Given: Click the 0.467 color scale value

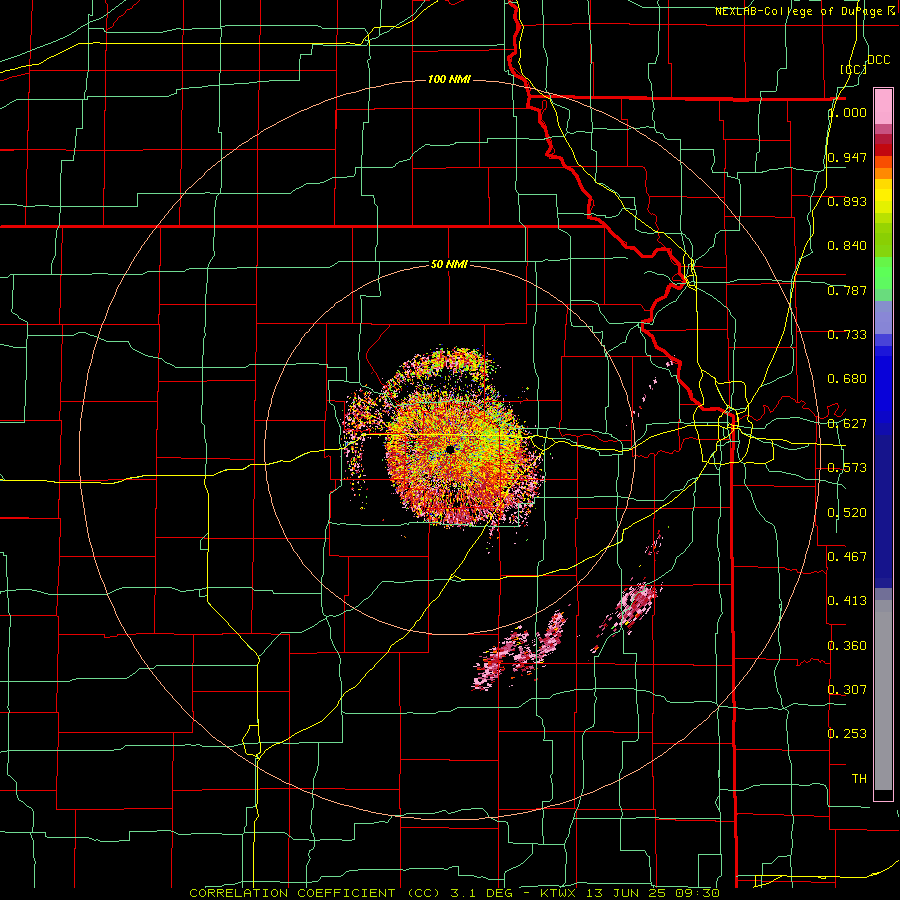Looking at the screenshot, I should click(847, 557).
